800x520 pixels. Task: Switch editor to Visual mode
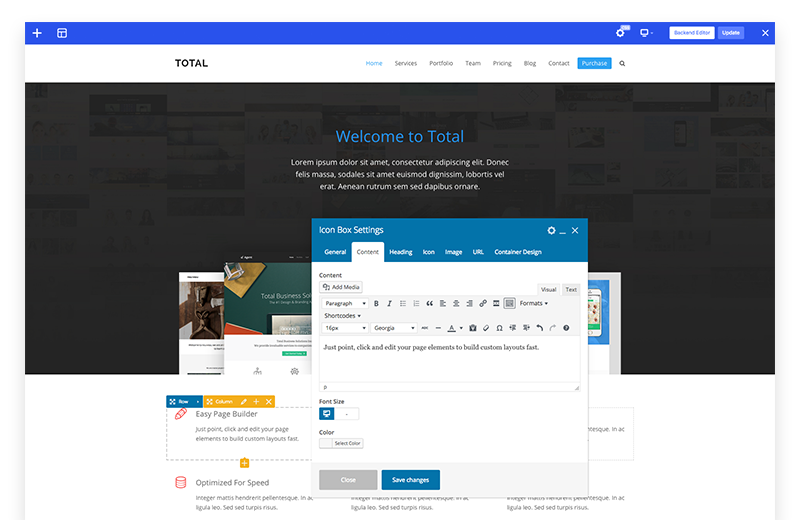click(548, 289)
